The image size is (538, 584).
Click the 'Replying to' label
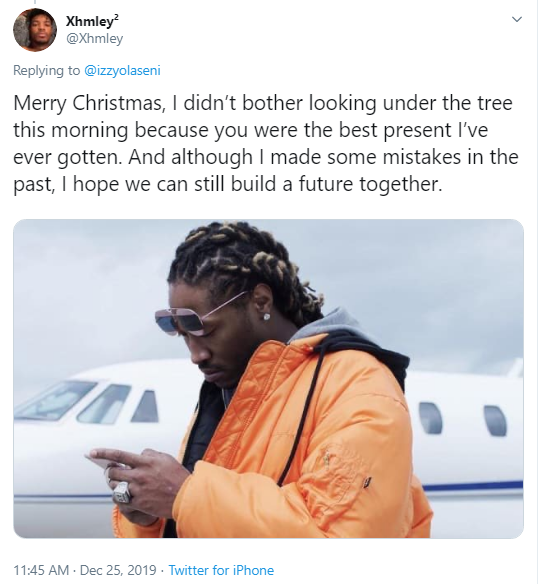pos(47,70)
